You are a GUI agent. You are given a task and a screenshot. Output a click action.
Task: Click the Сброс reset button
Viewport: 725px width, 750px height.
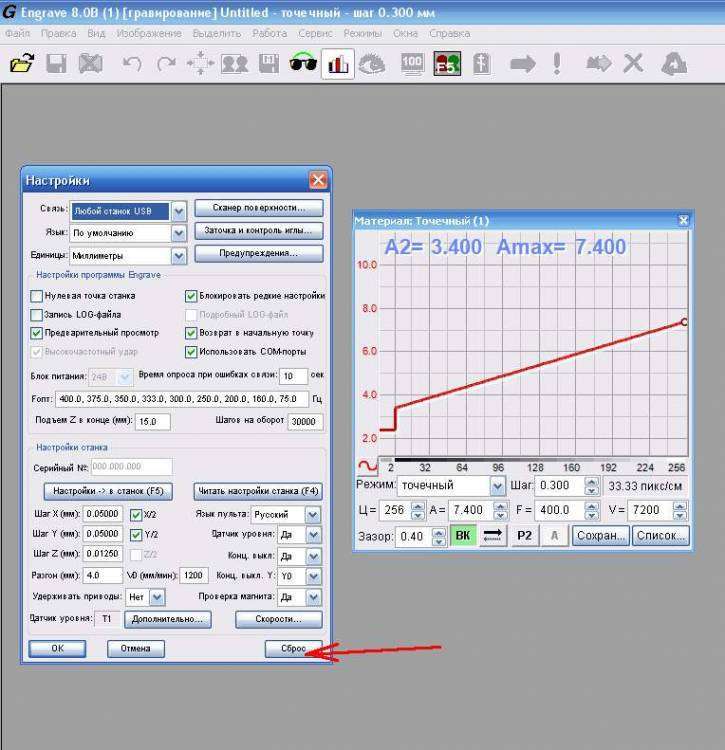pos(293,648)
